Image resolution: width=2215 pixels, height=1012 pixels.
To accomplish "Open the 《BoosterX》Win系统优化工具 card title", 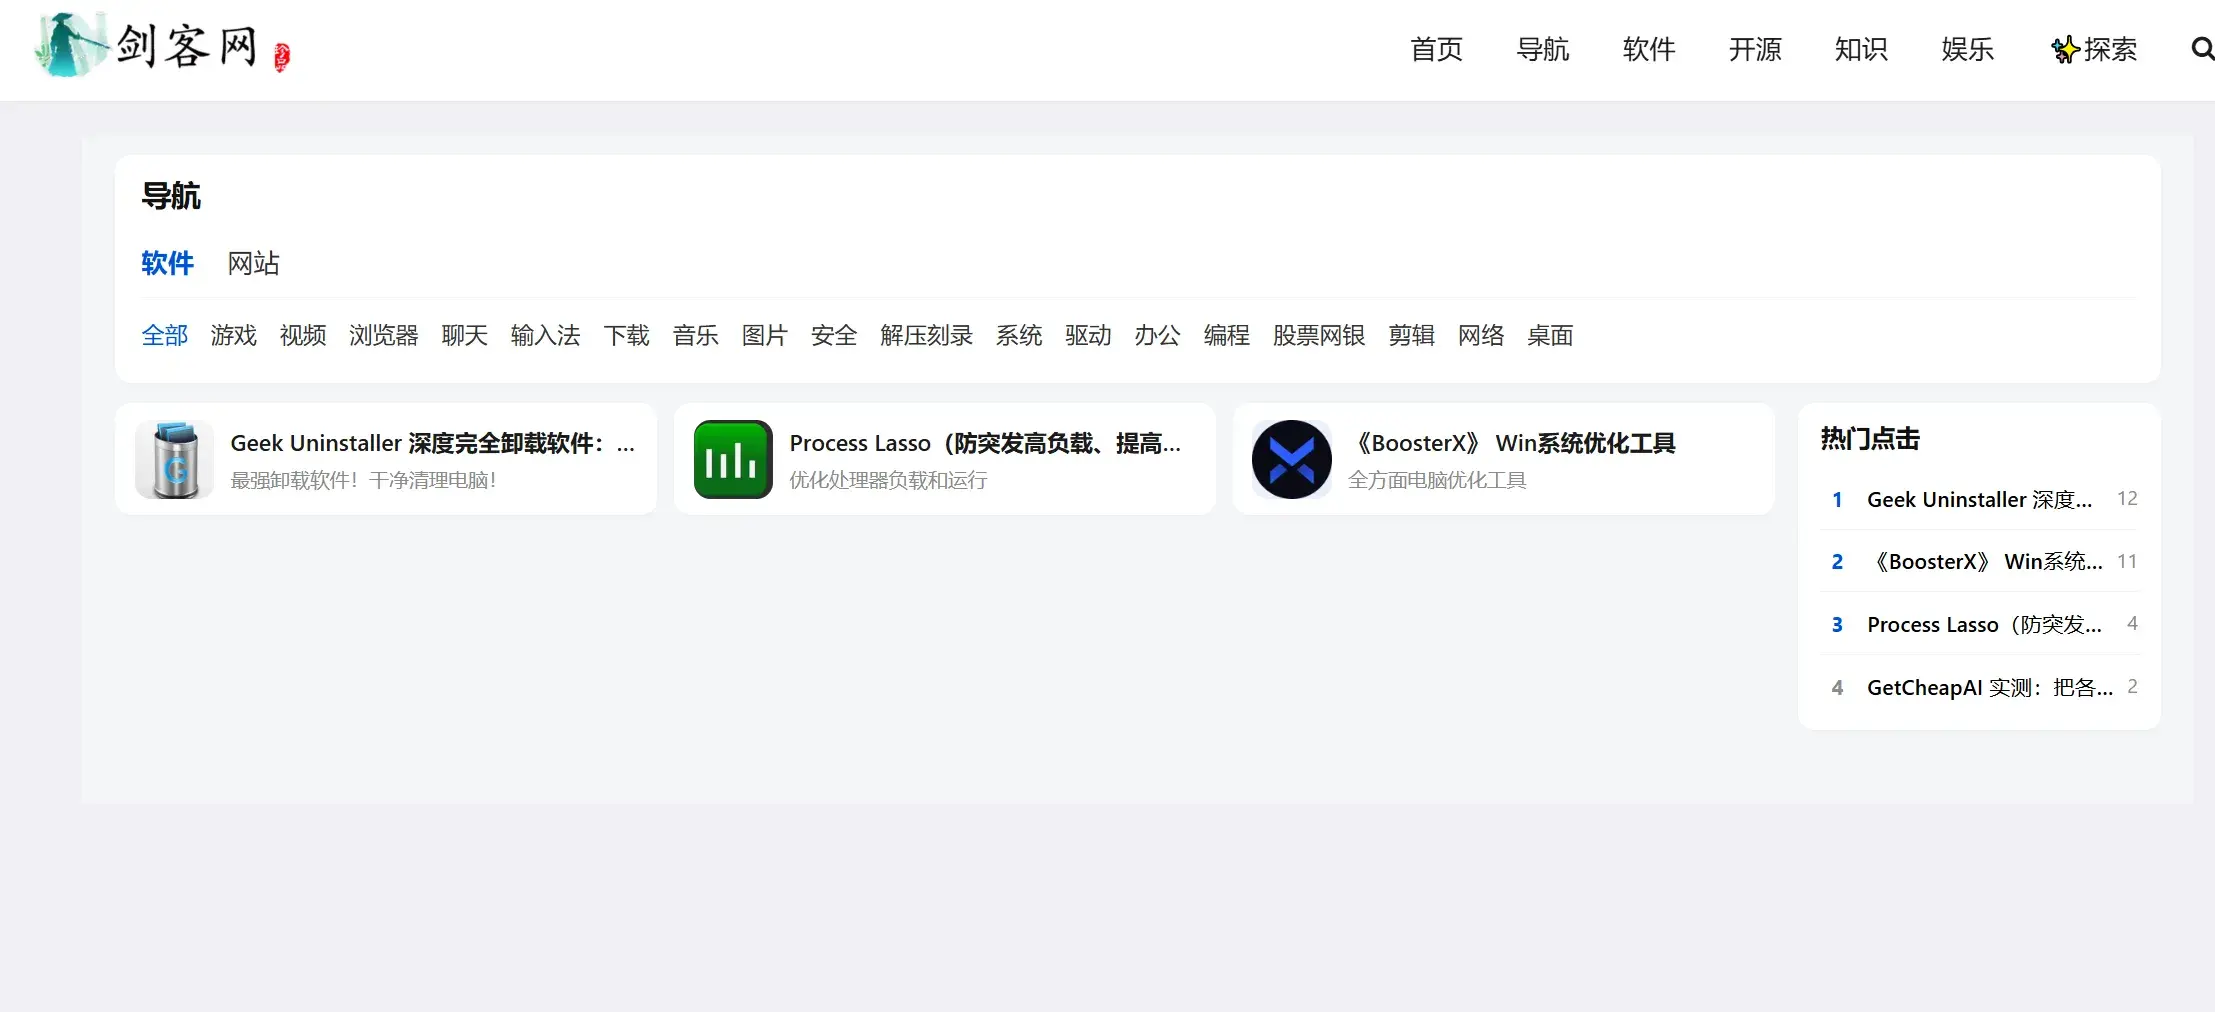I will [1512, 443].
